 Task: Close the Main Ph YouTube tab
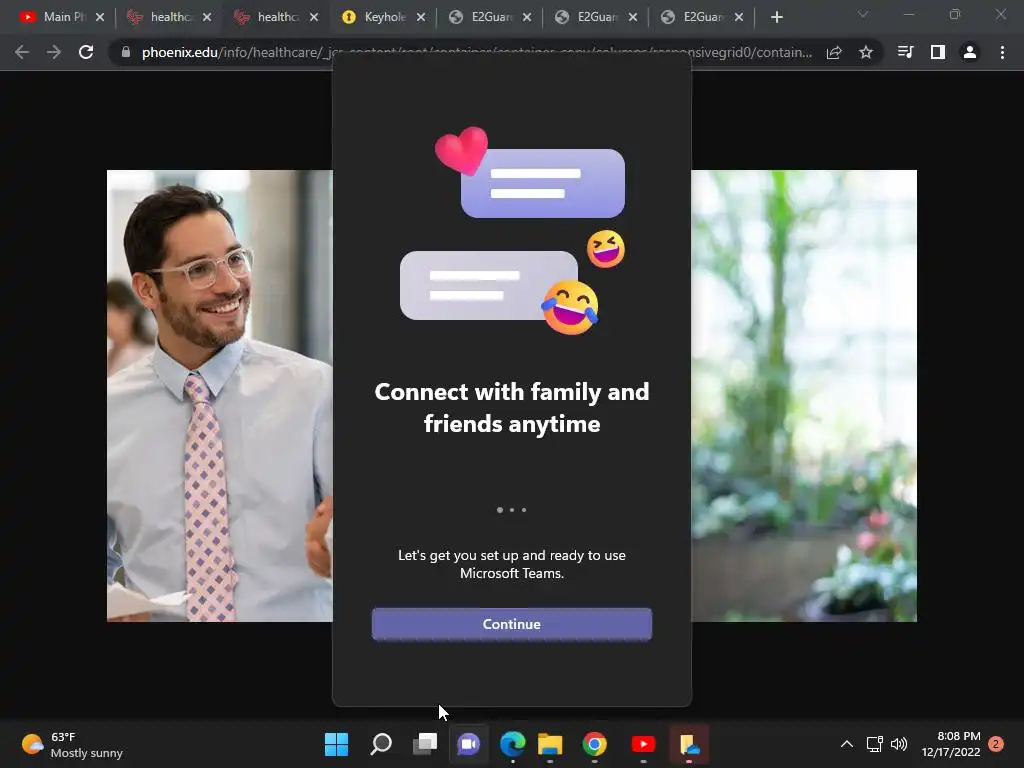click(x=100, y=17)
